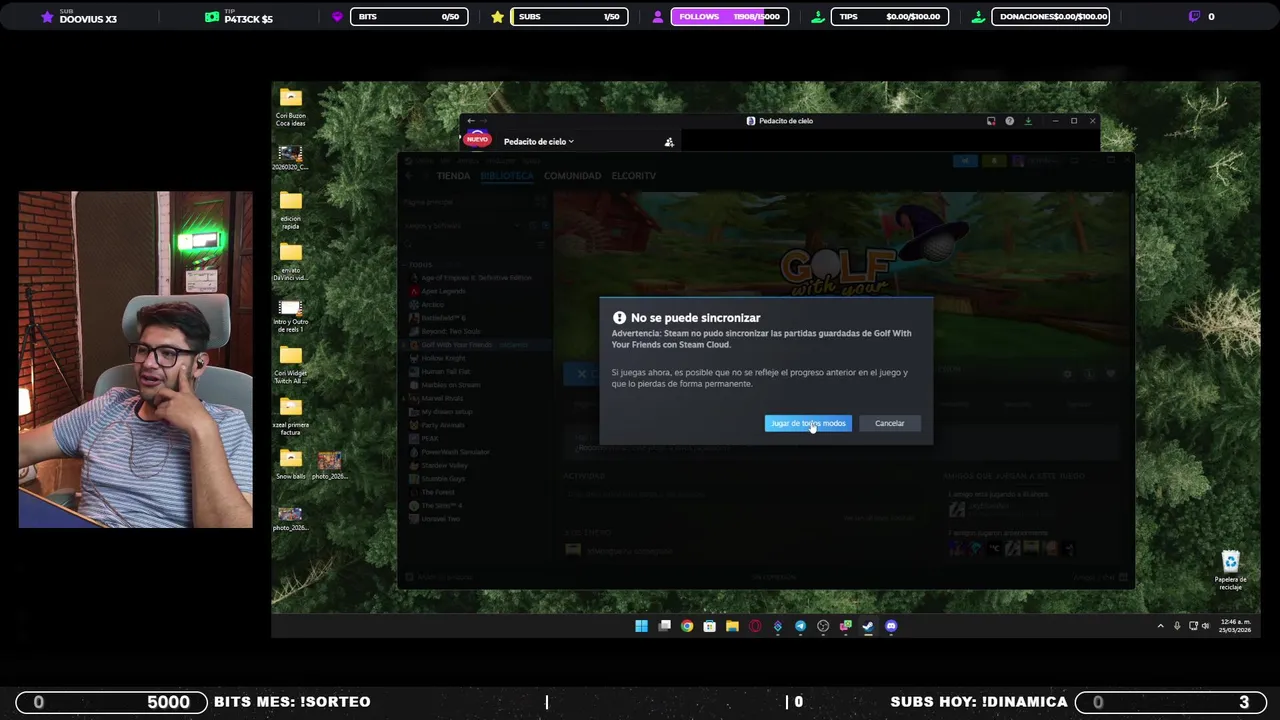This screenshot has width=1280, height=720.
Task: Open the Cori Buzon Coca ideas desktop folder
Action: 291,107
